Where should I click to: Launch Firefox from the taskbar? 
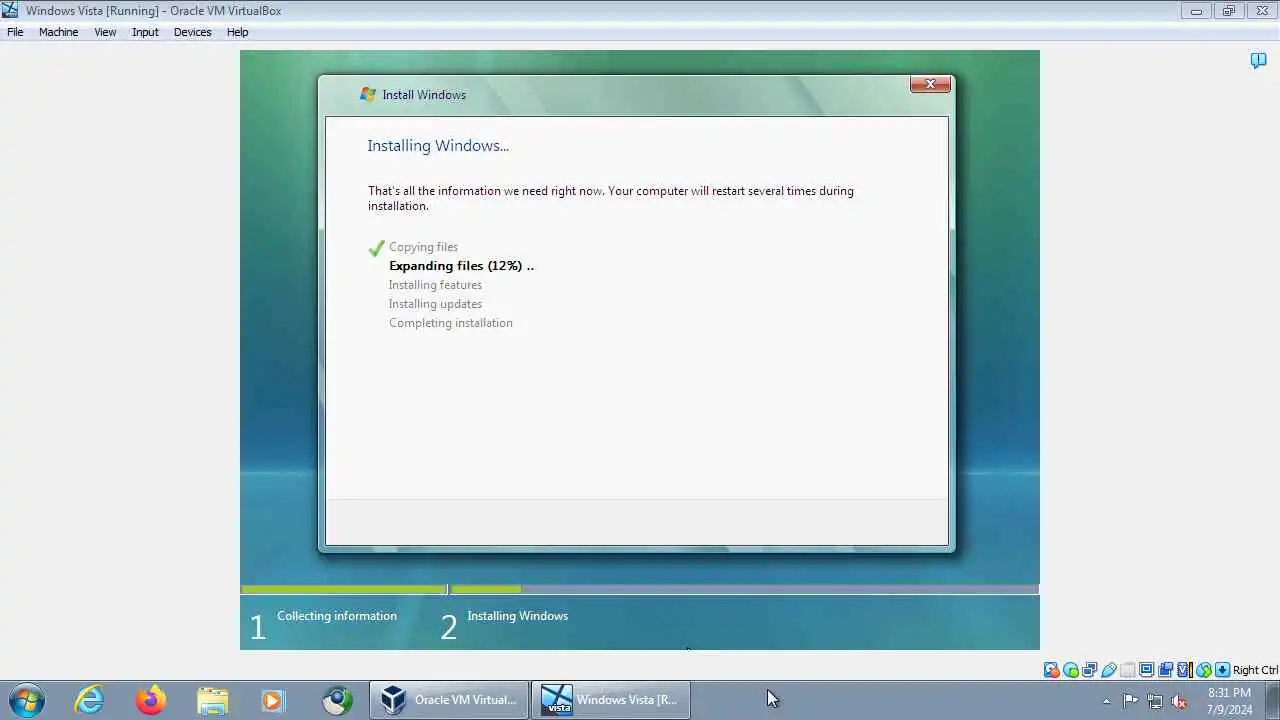point(151,700)
